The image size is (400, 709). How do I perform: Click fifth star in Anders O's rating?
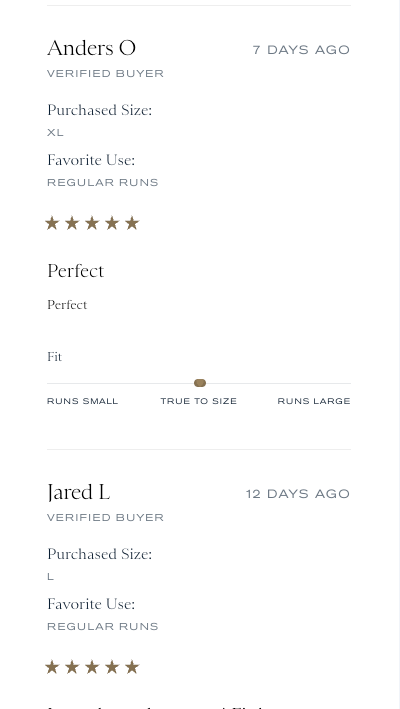click(x=132, y=223)
